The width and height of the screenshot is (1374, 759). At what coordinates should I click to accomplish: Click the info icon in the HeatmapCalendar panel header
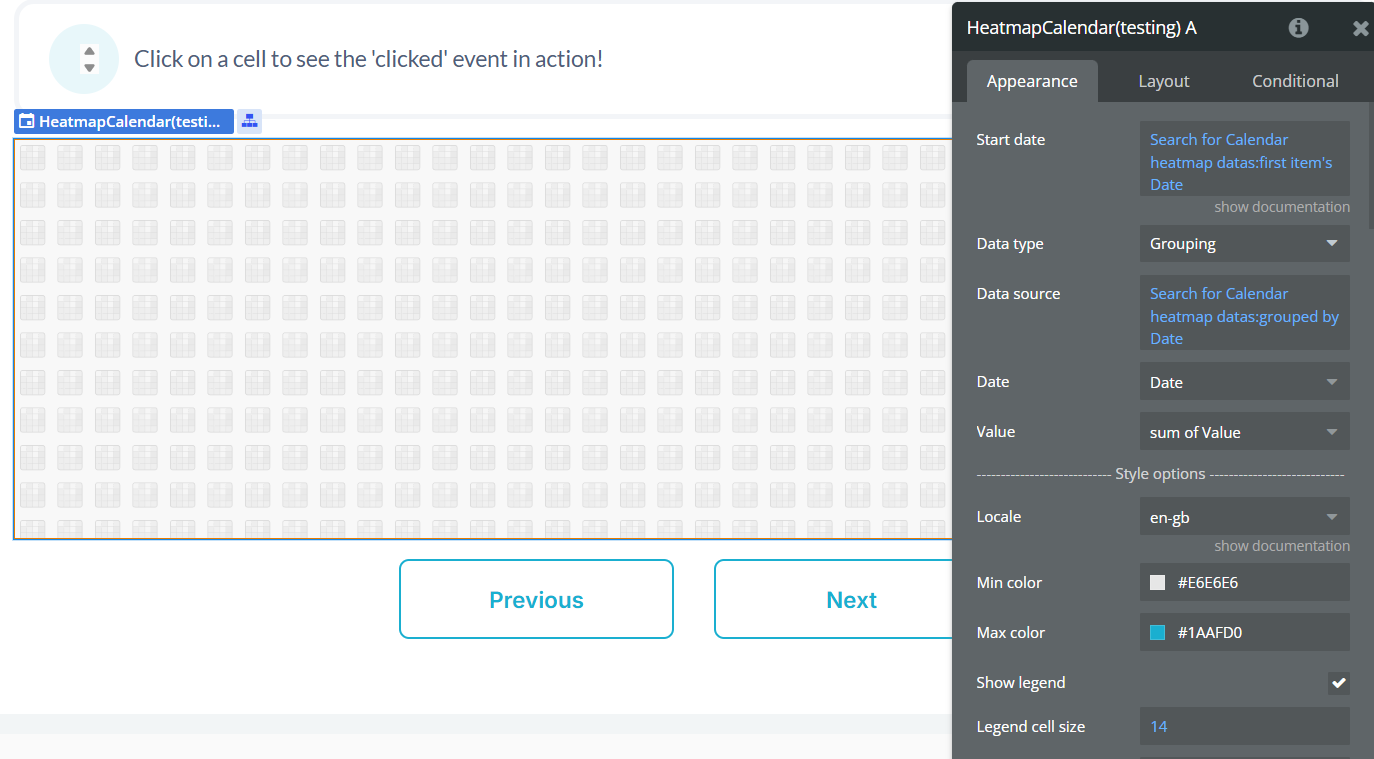1298,28
